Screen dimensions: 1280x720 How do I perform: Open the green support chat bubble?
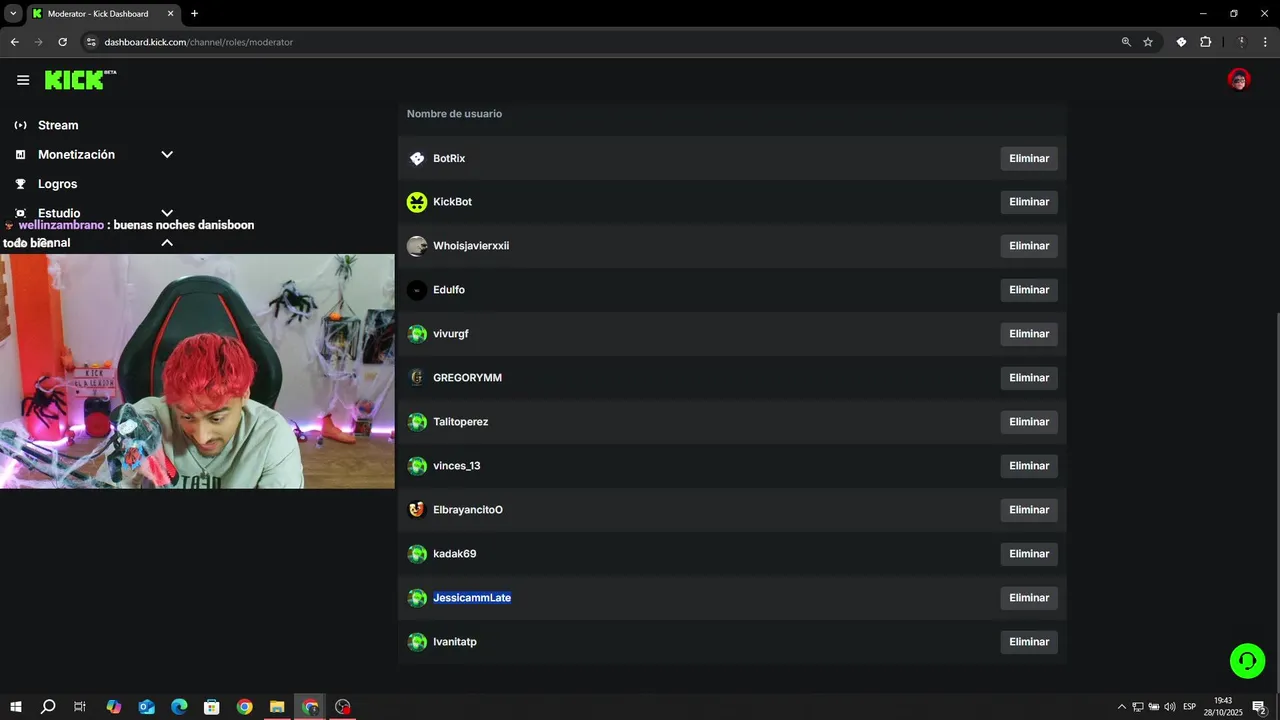click(1247, 661)
